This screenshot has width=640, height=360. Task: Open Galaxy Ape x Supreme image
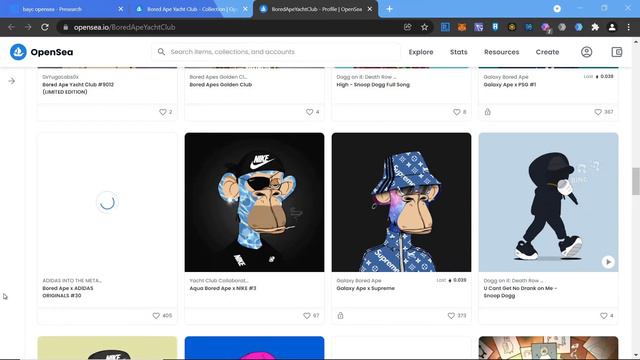(x=401, y=202)
